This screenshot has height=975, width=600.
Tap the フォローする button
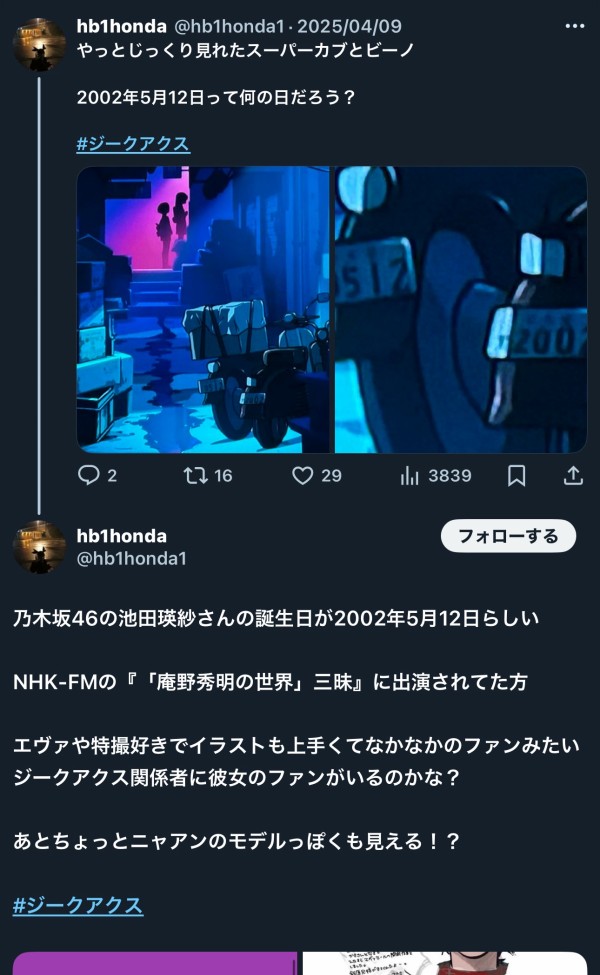click(x=508, y=536)
